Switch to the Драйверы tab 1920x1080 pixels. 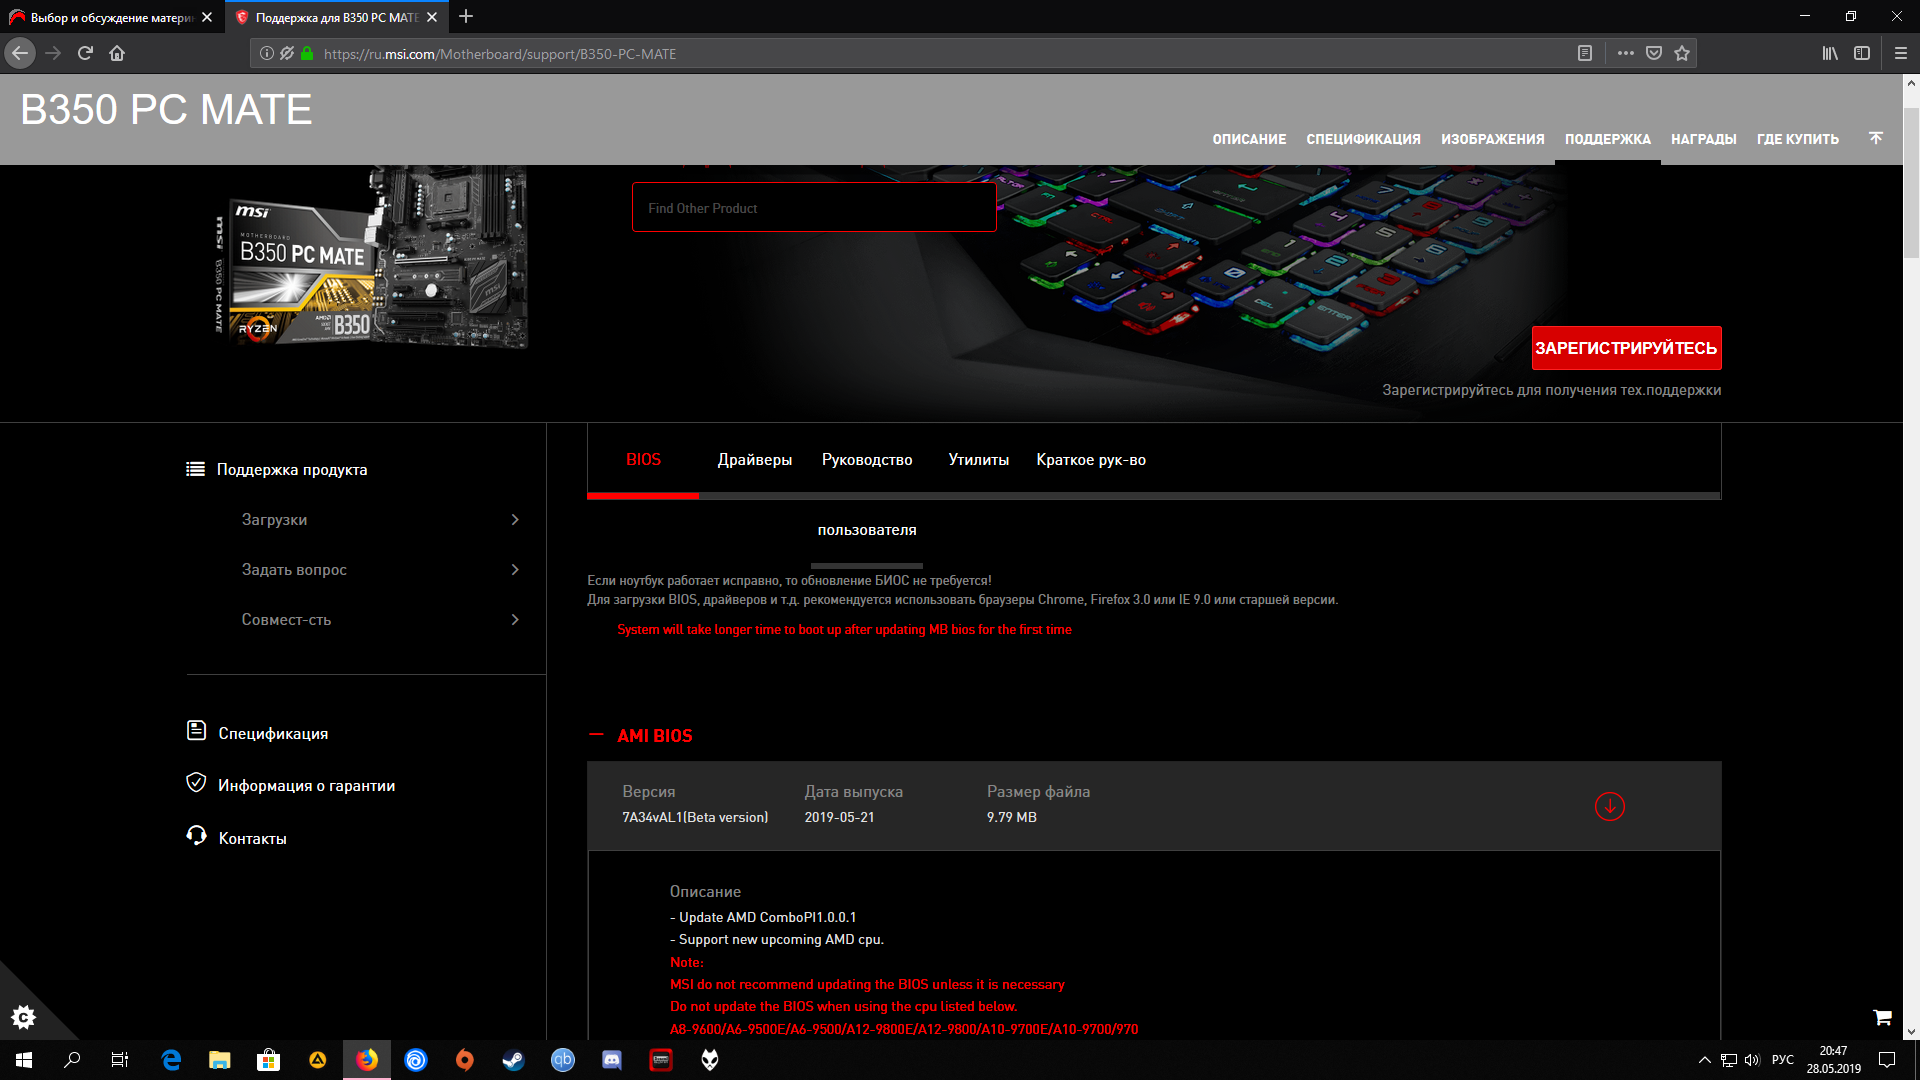(754, 460)
